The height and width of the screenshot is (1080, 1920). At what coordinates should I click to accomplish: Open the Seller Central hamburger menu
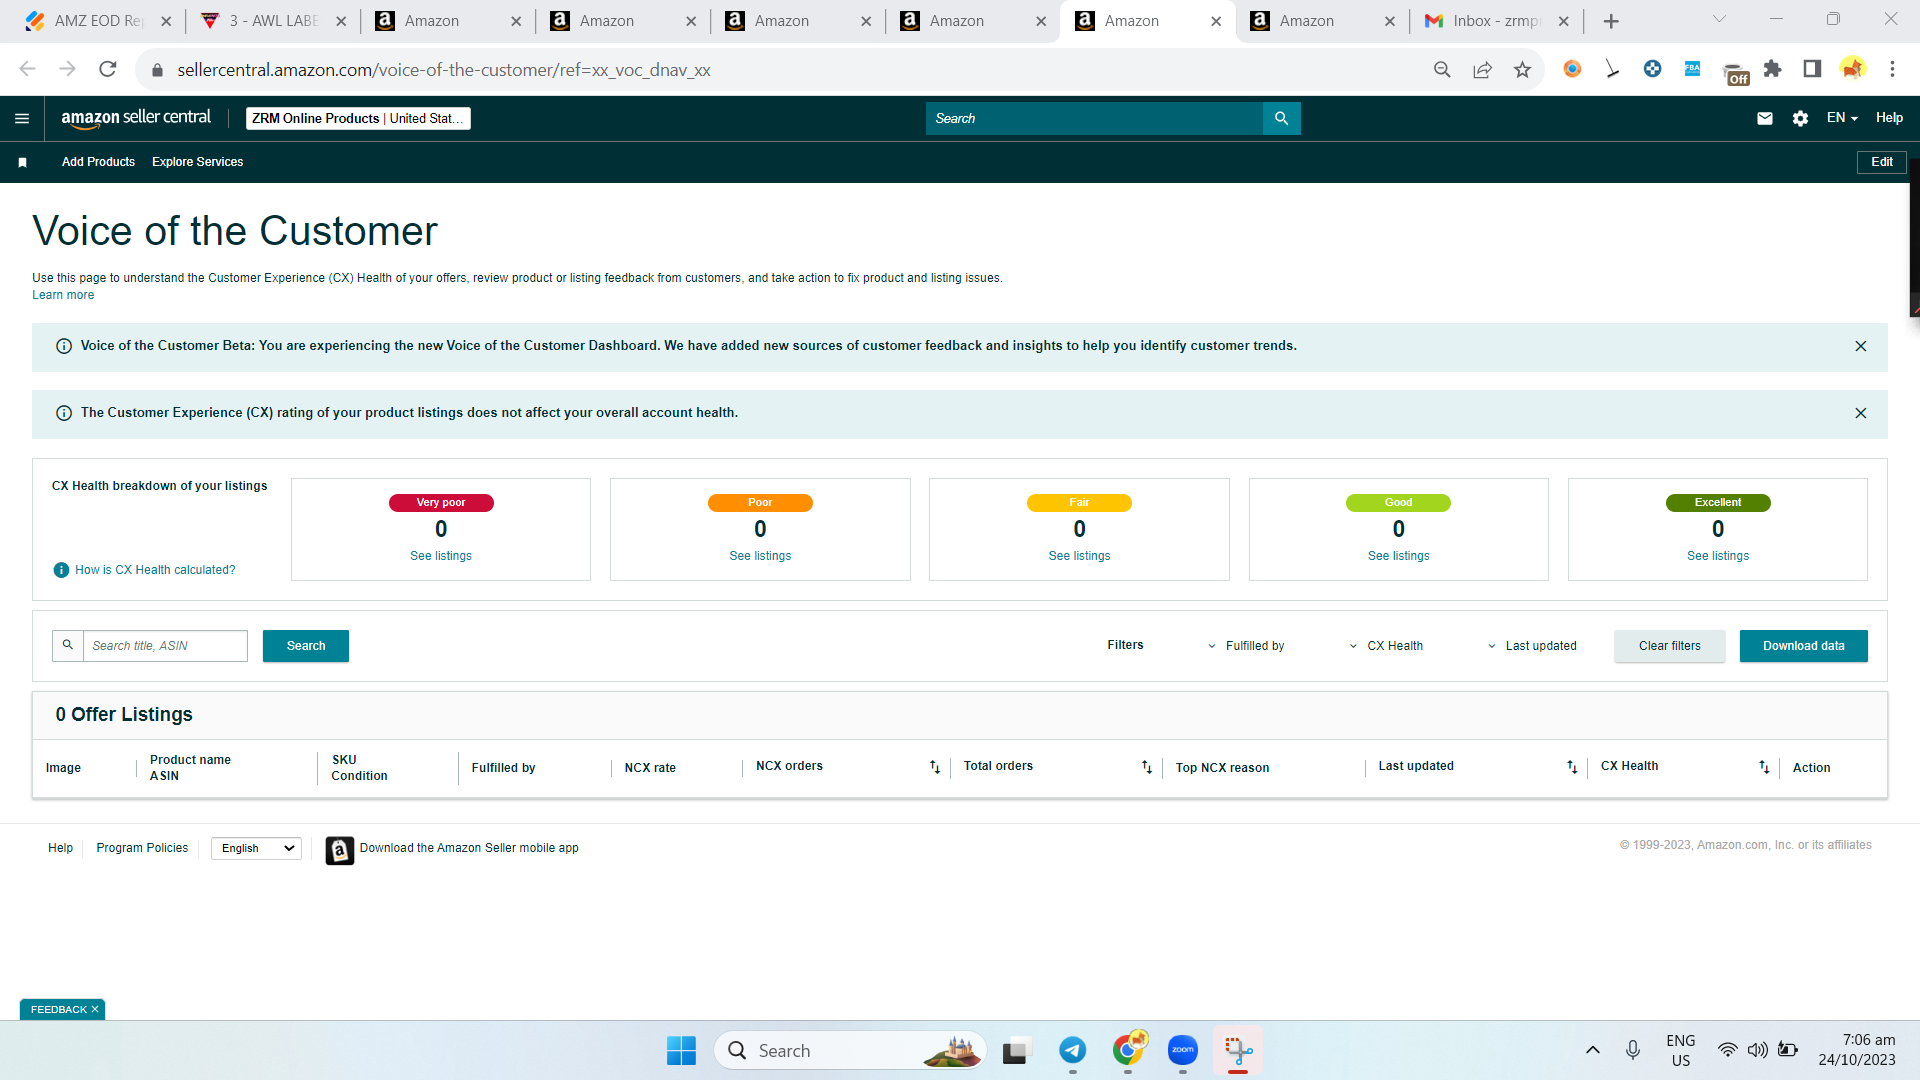22,118
